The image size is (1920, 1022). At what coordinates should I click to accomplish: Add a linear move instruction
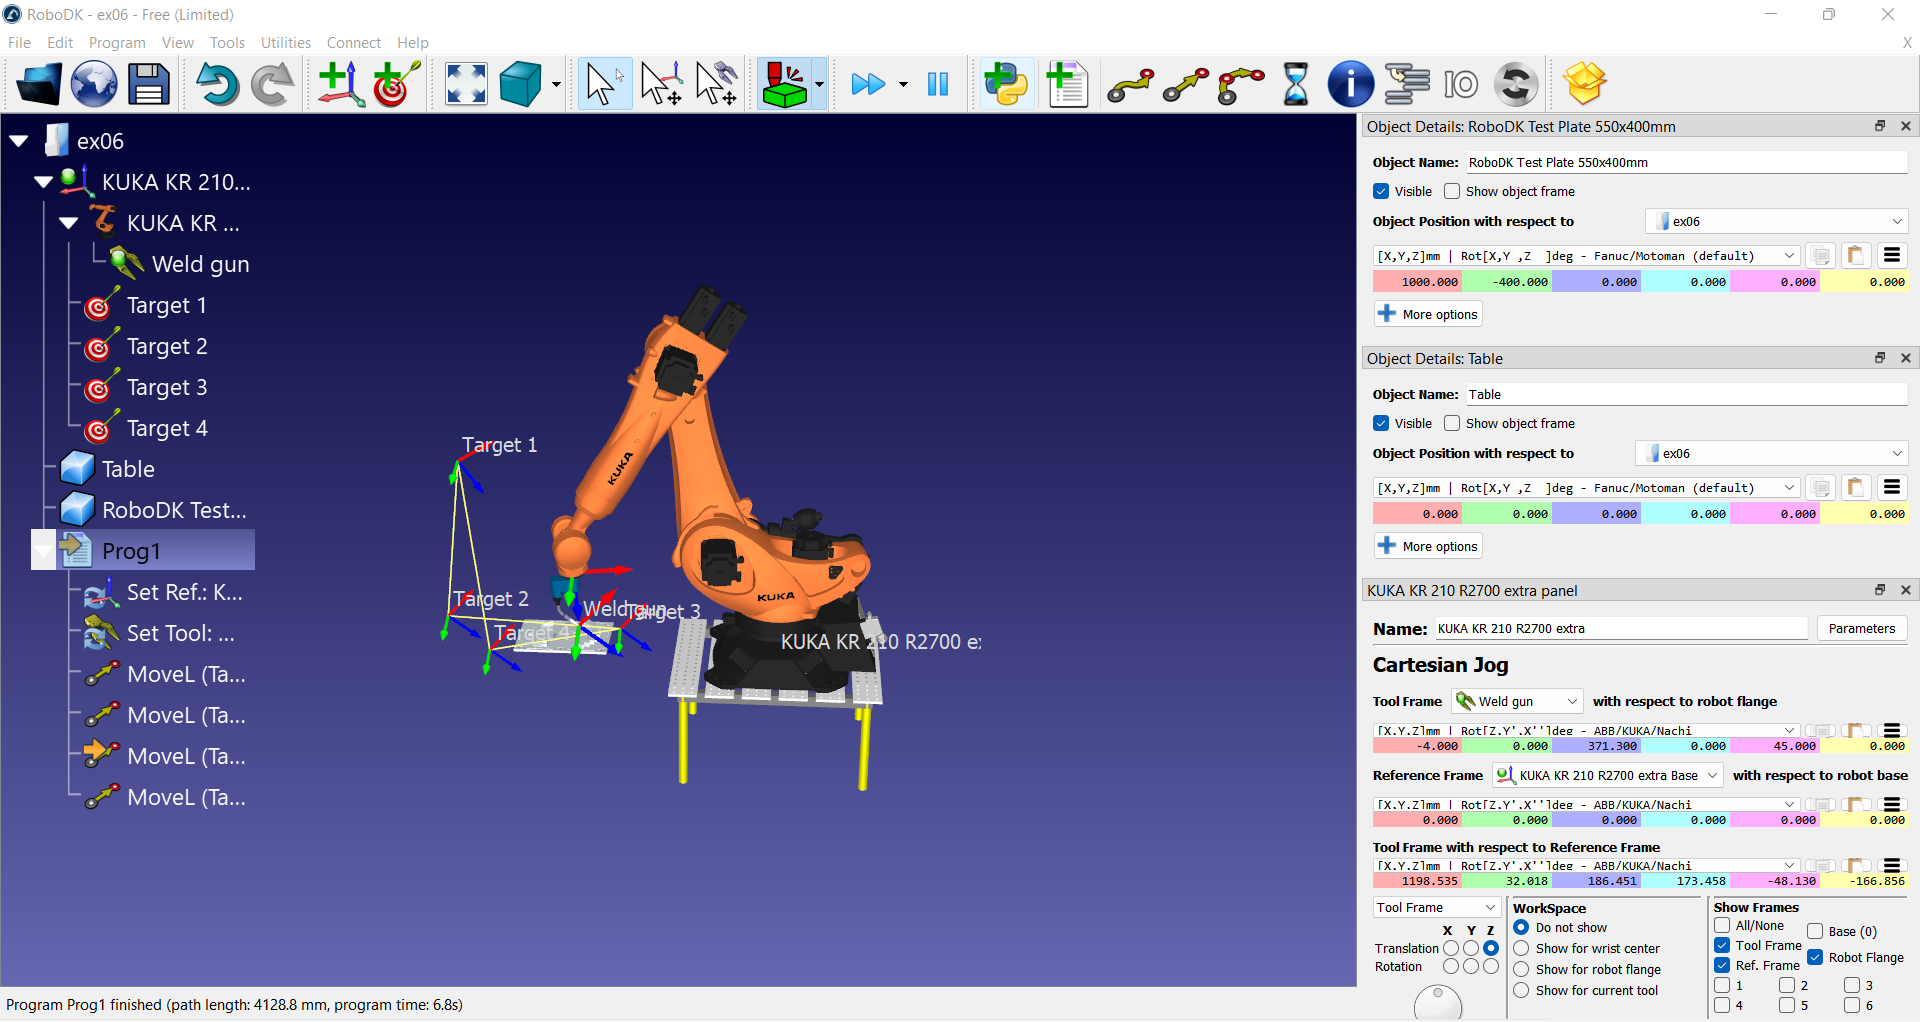[x=1185, y=86]
